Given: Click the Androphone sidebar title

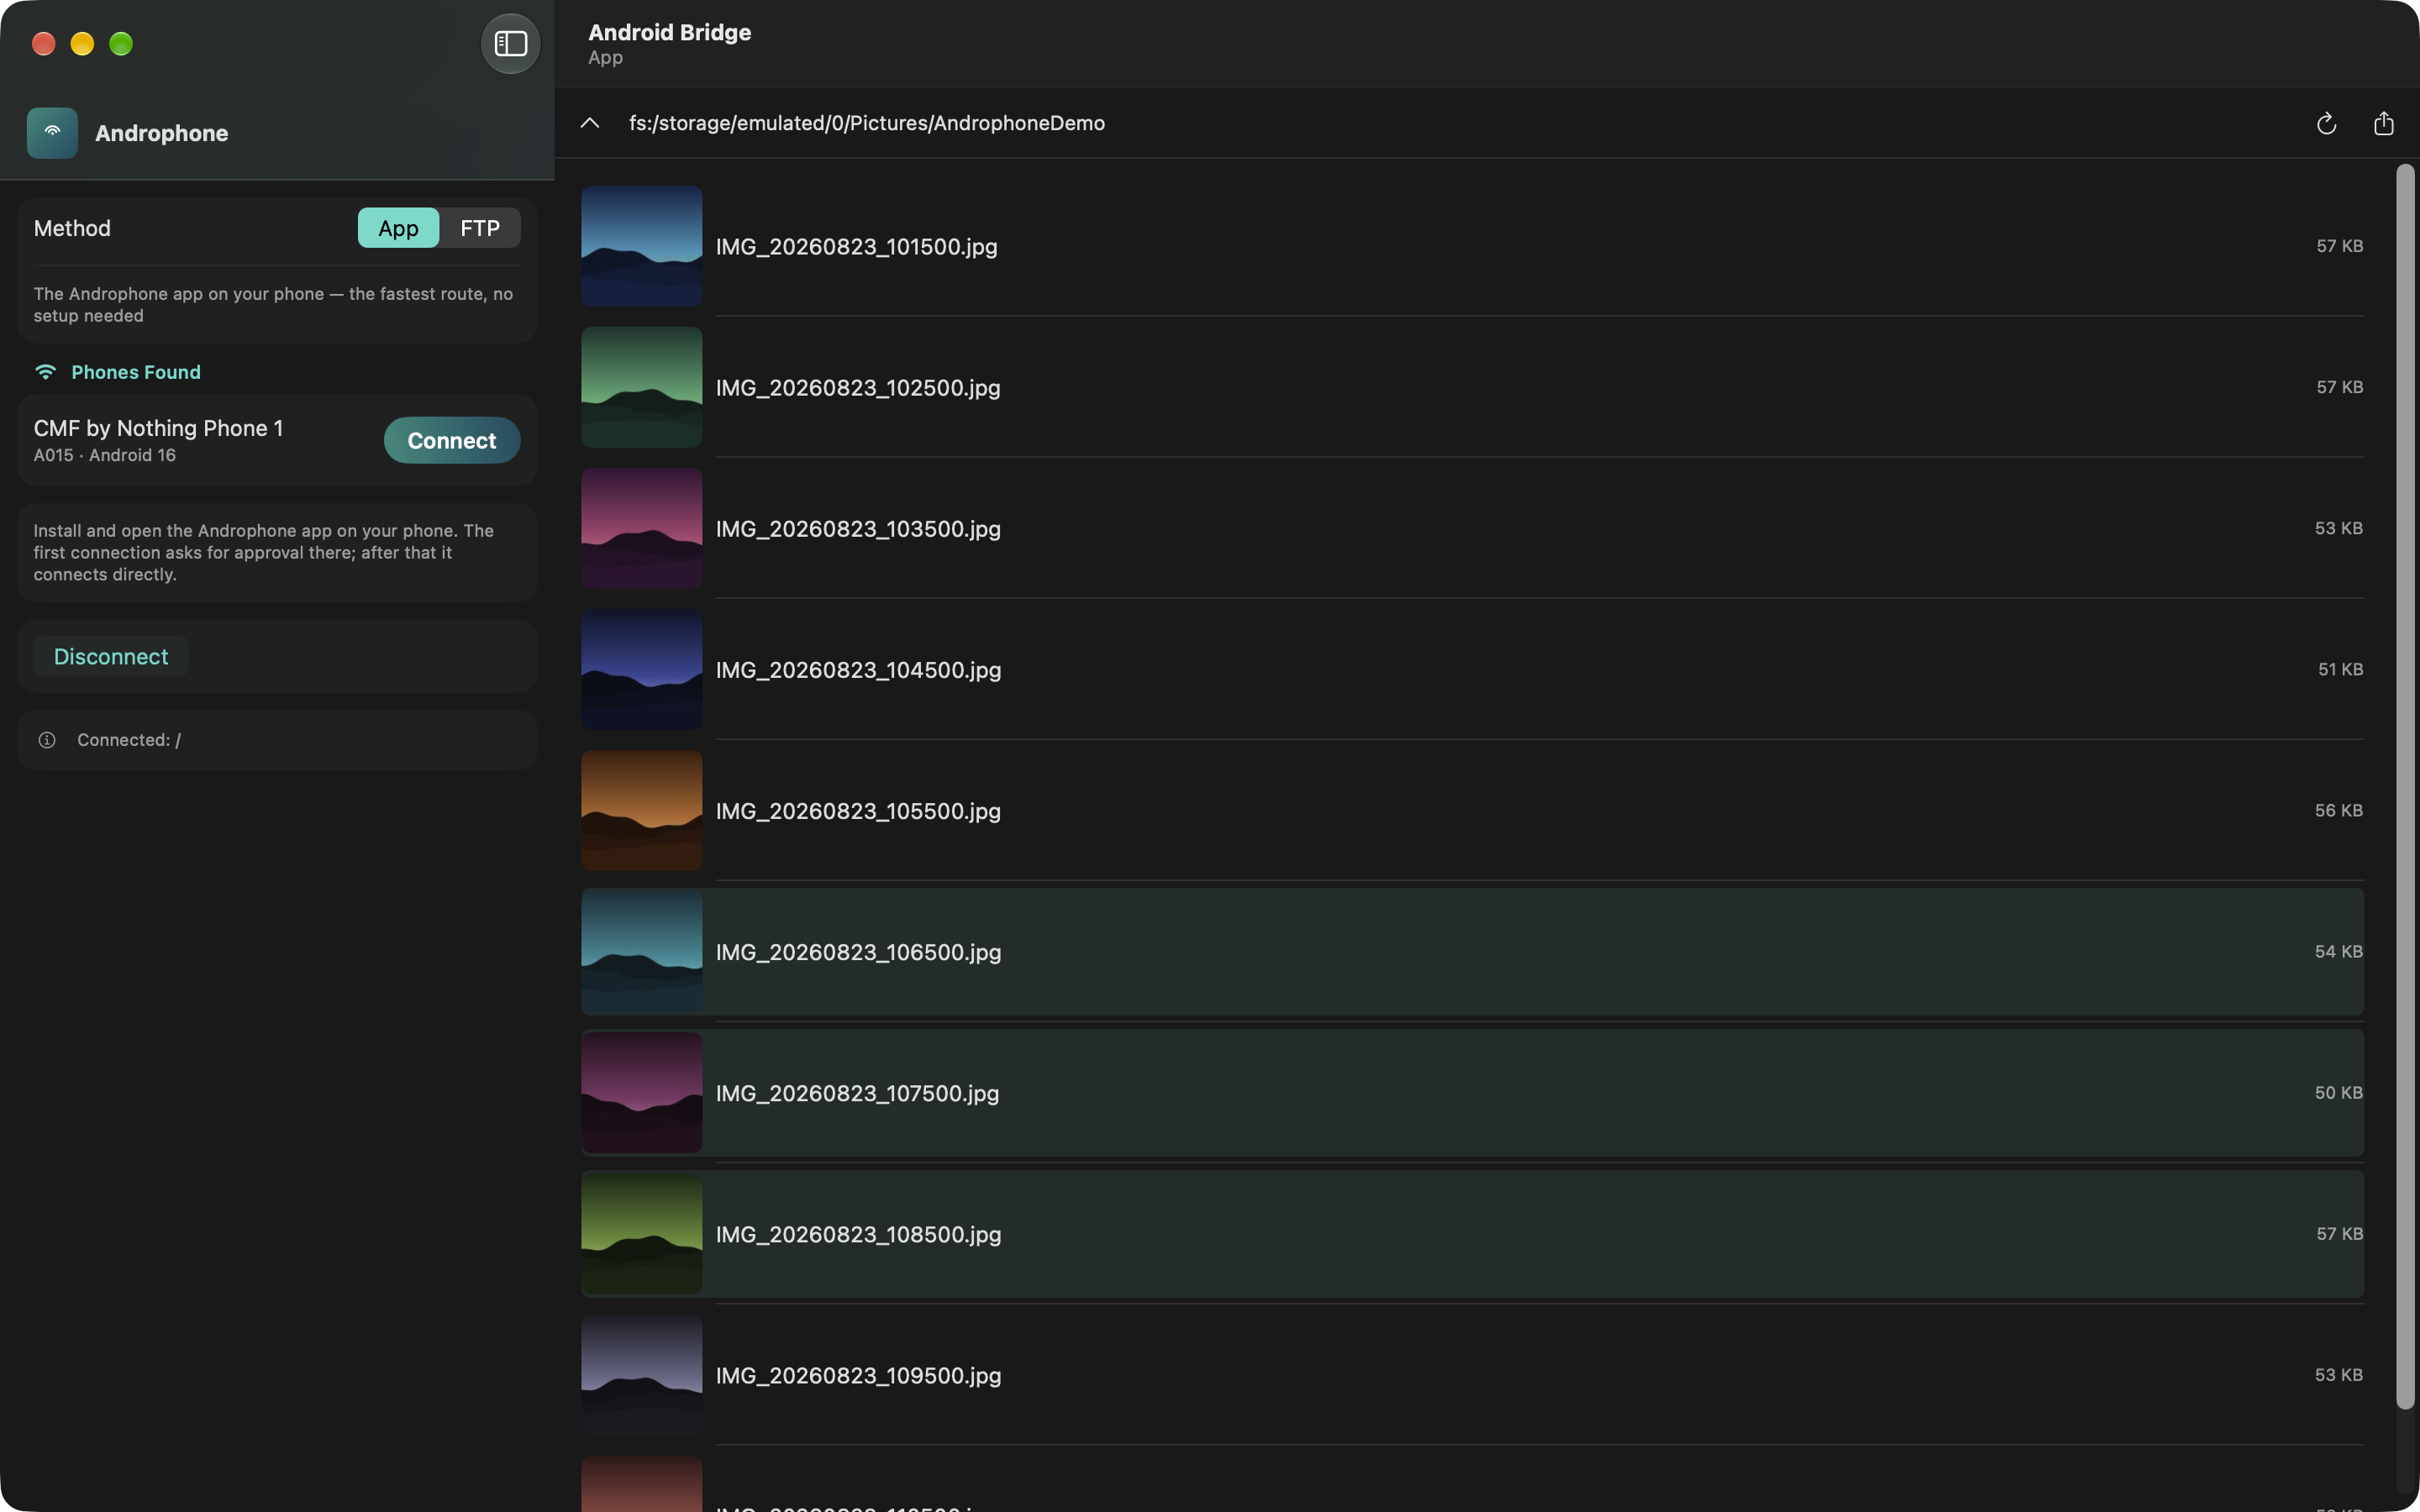Looking at the screenshot, I should (161, 133).
